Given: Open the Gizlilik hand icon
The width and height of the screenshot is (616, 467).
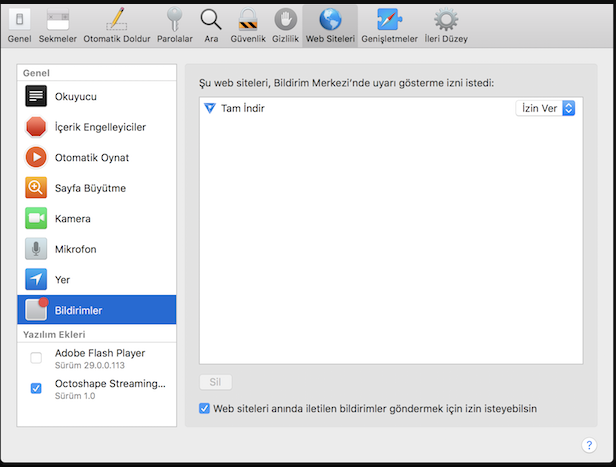Looking at the screenshot, I should [286, 25].
